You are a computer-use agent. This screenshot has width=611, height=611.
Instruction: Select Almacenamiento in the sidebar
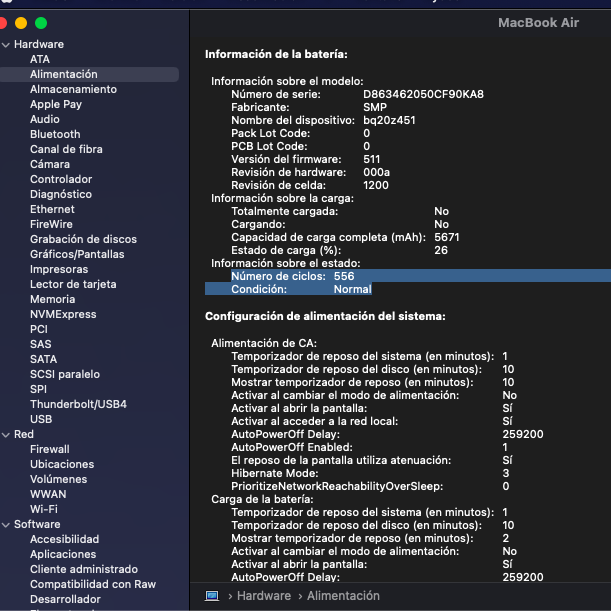pyautogui.click(x=73, y=89)
